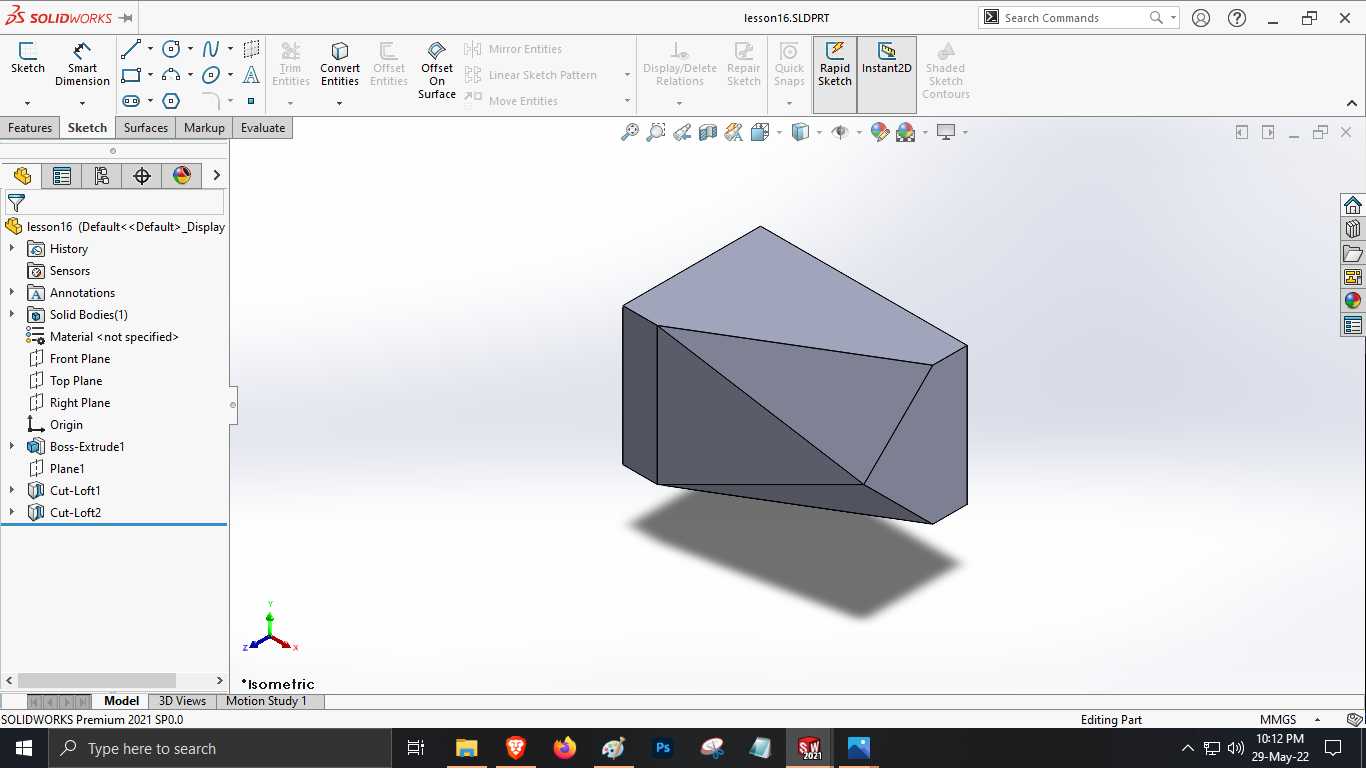
Task: Click the Previous View icon
Action: tap(682, 132)
